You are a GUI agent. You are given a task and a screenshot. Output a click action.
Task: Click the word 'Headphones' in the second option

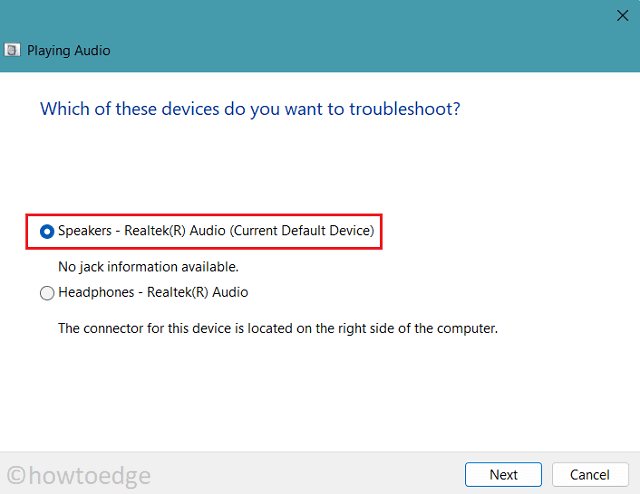click(x=96, y=292)
